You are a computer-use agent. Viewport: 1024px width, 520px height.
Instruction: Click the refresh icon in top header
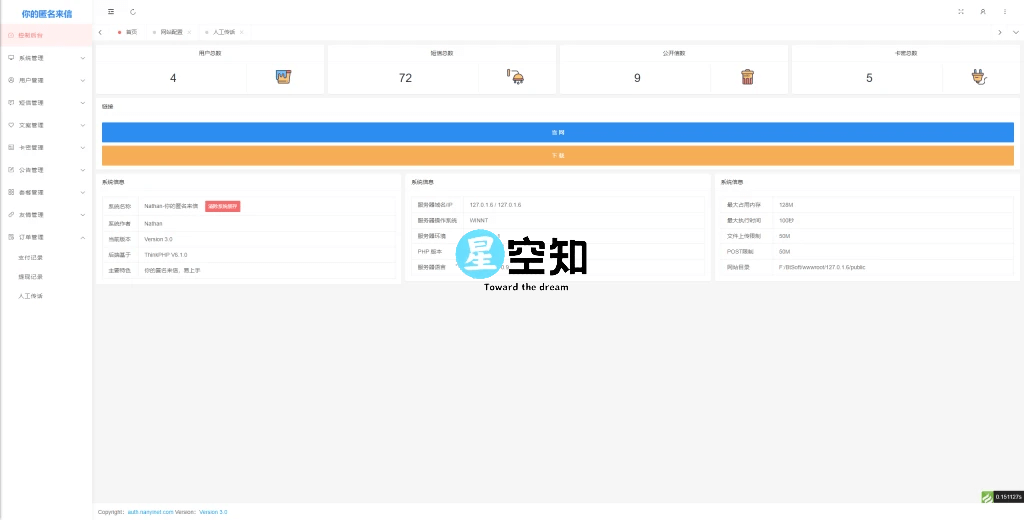(x=133, y=12)
